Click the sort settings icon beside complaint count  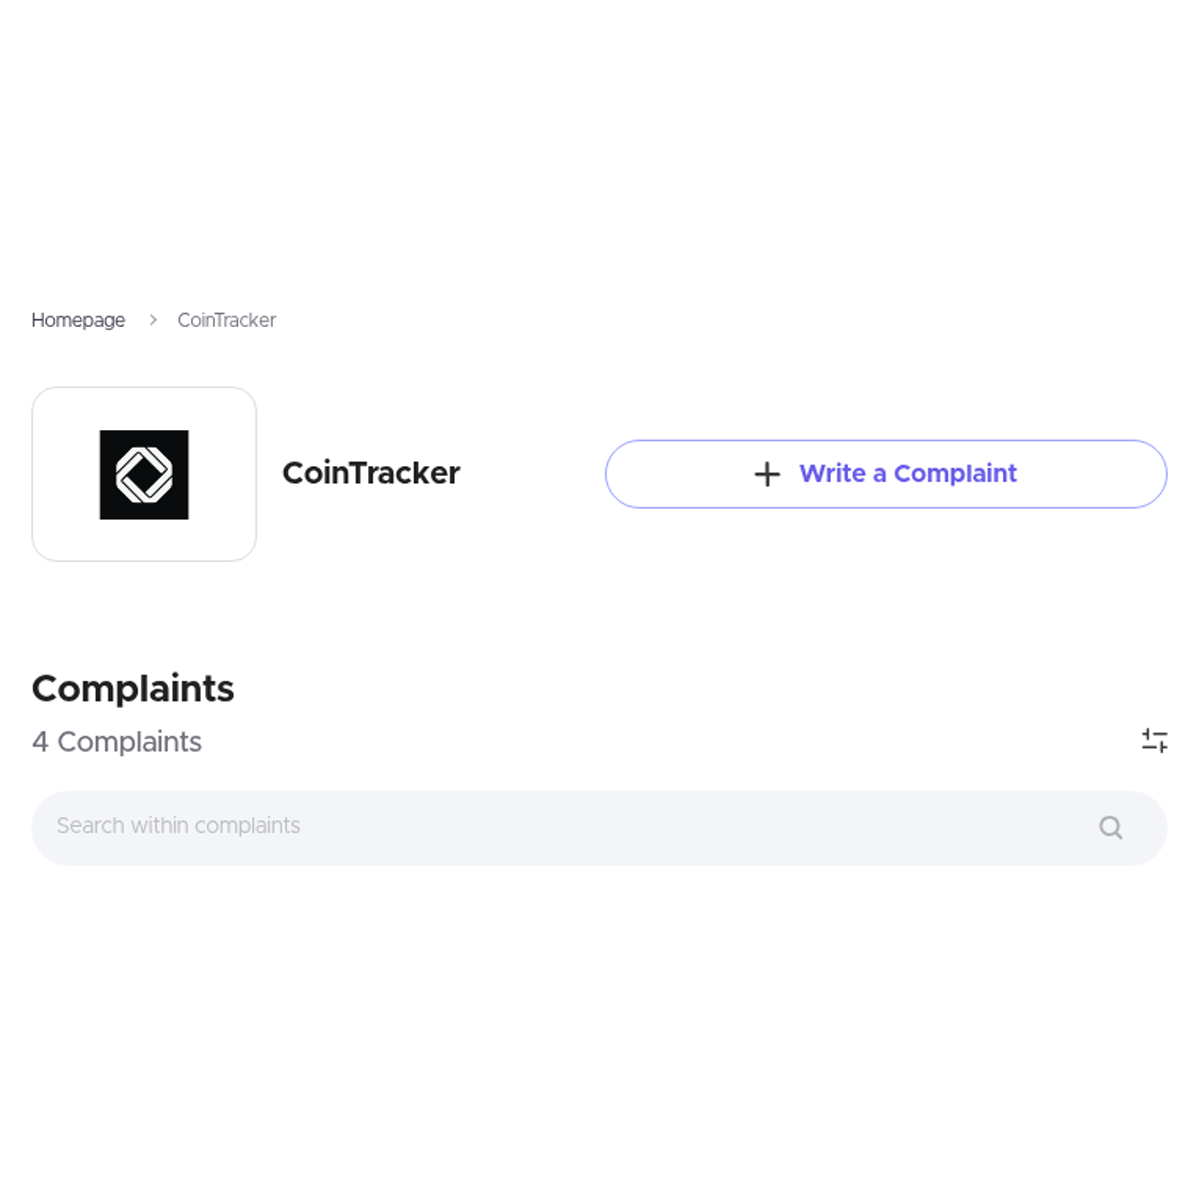(1155, 740)
